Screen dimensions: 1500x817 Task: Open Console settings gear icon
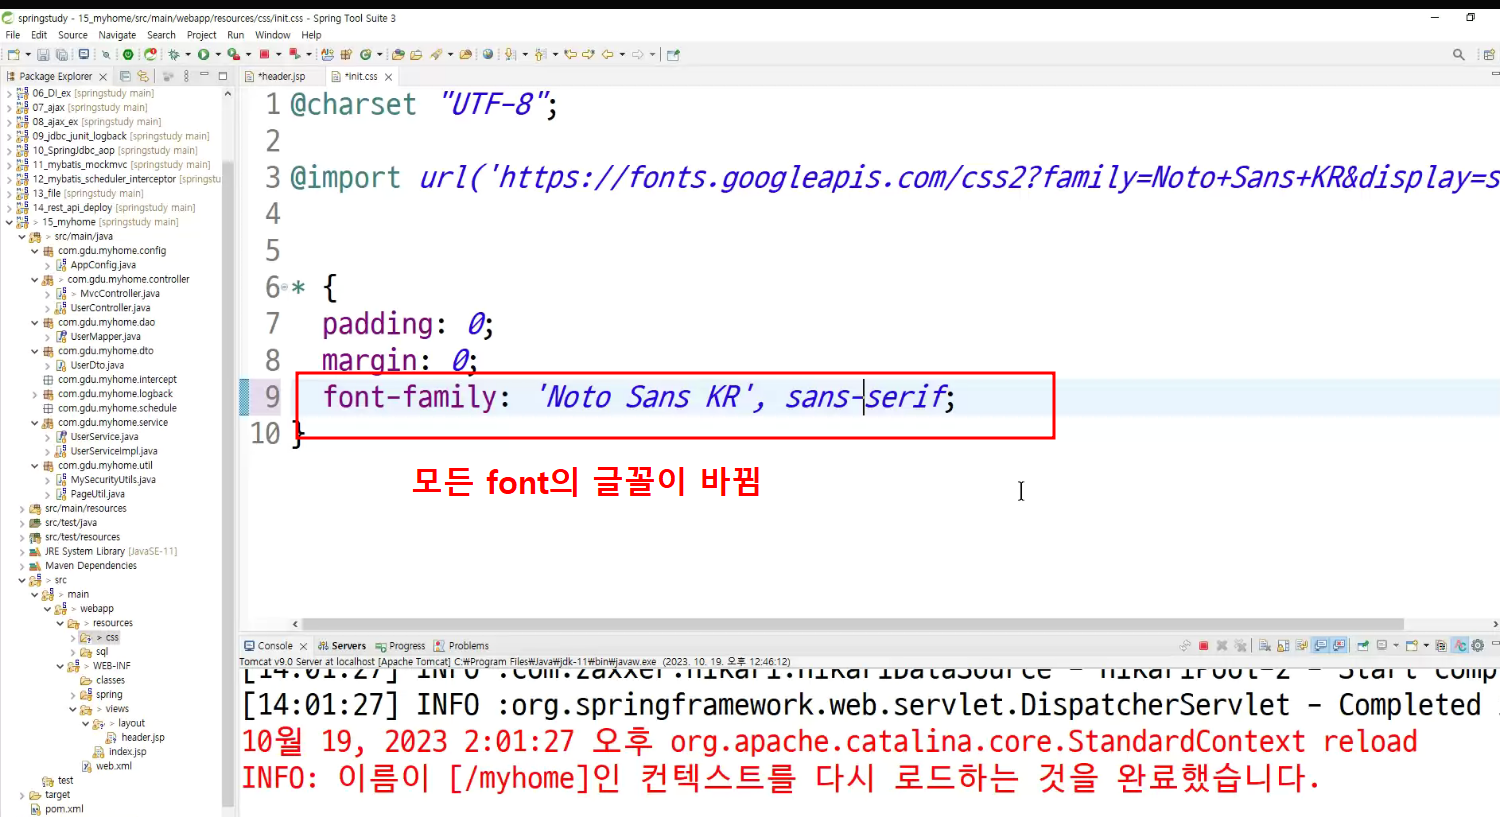click(x=1477, y=645)
